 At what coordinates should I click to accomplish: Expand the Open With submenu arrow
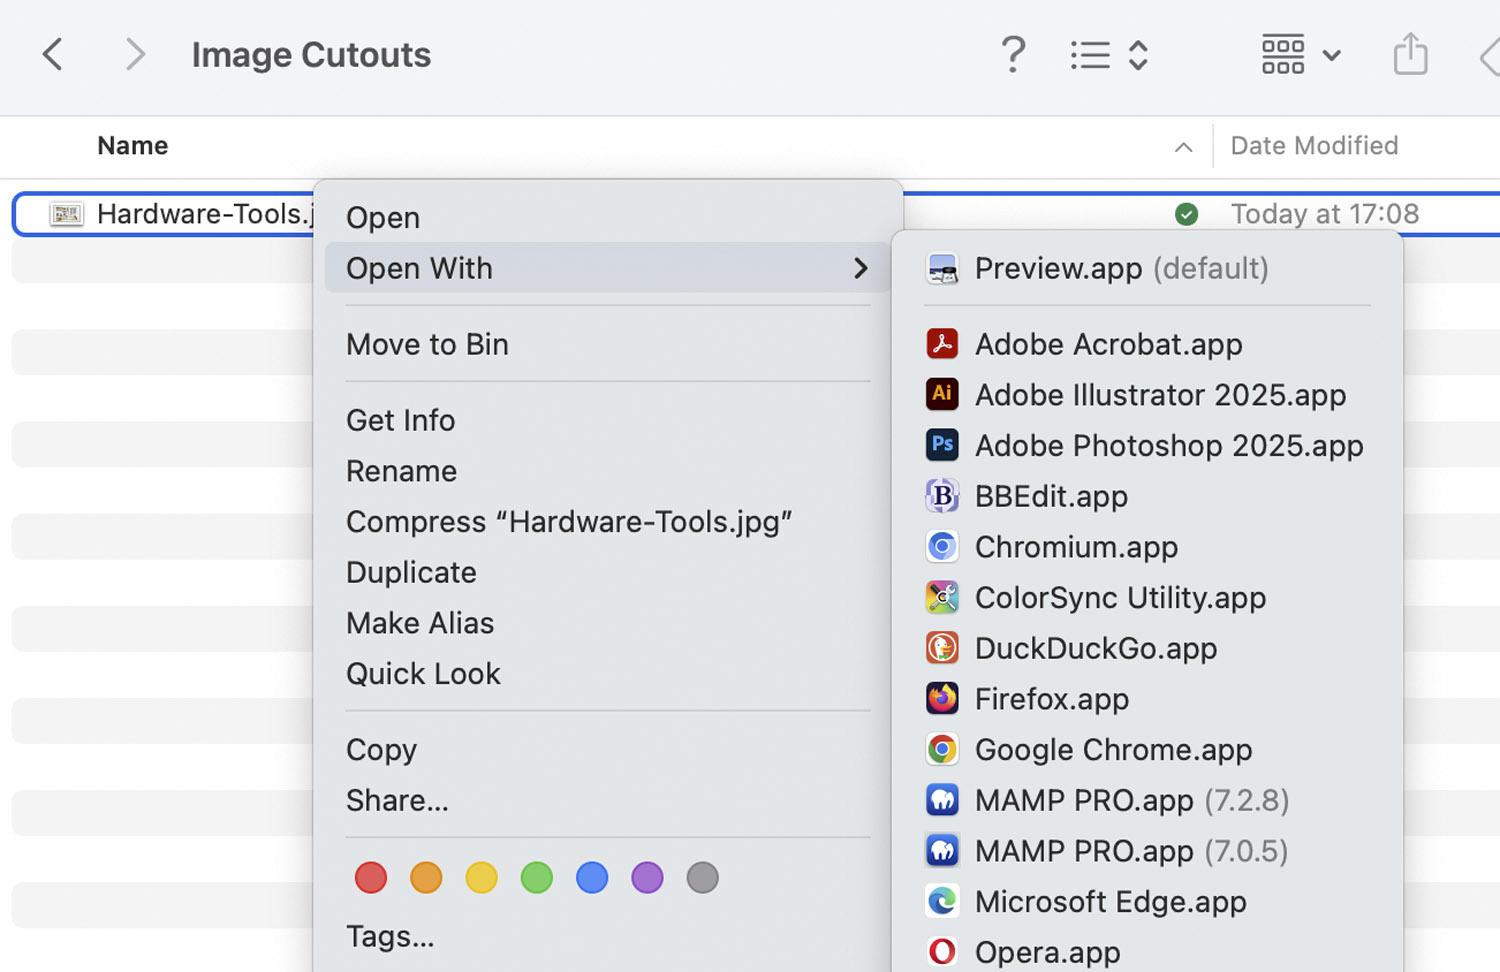(x=860, y=268)
